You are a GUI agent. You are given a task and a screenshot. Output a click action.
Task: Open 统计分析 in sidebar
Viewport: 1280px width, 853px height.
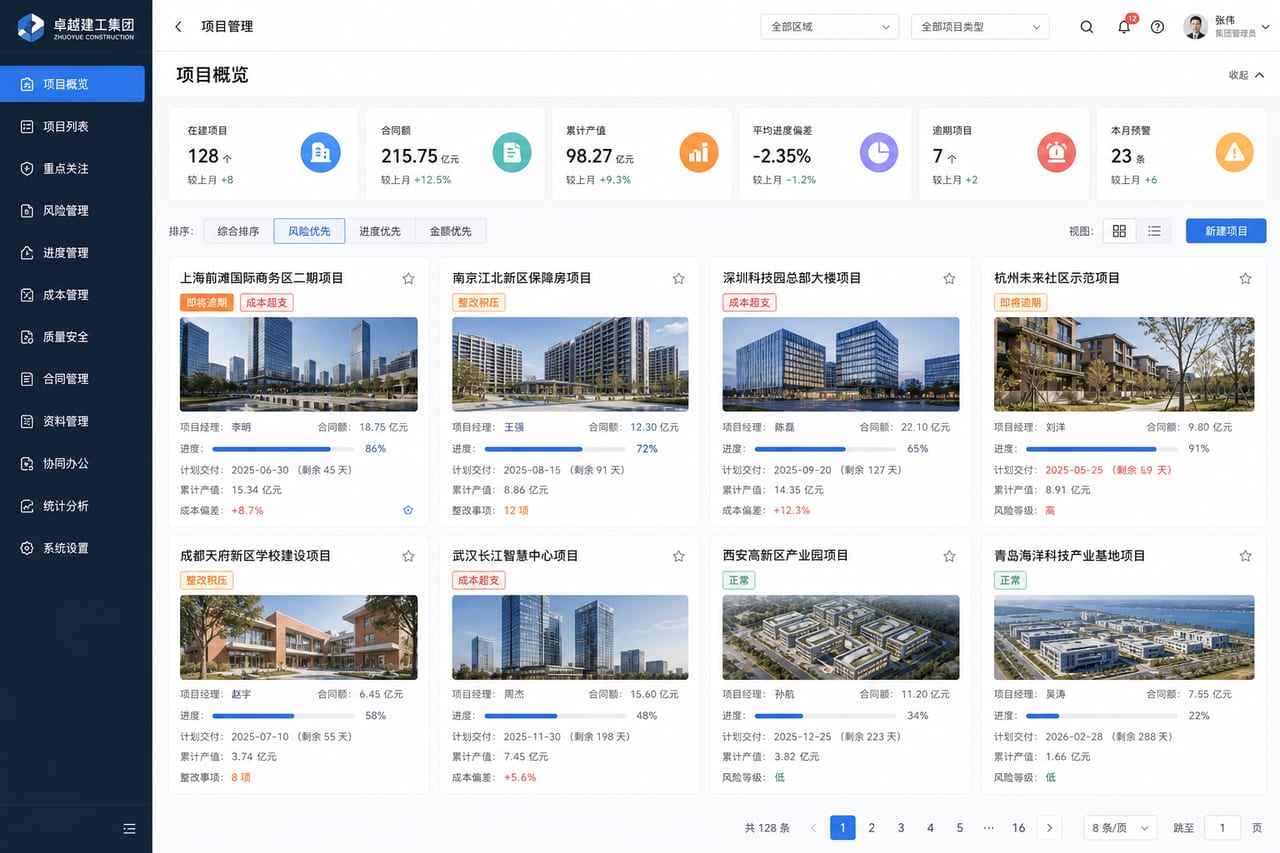(x=72, y=506)
